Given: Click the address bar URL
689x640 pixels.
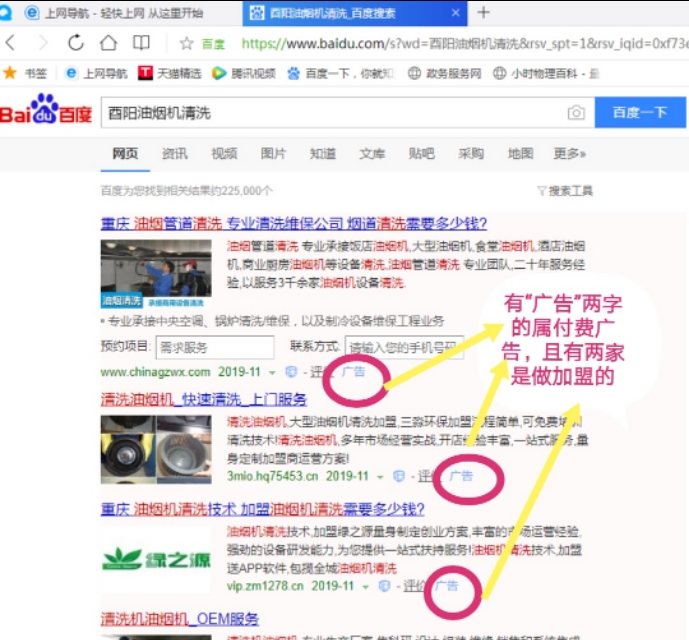Looking at the screenshot, I should click(x=465, y=43).
